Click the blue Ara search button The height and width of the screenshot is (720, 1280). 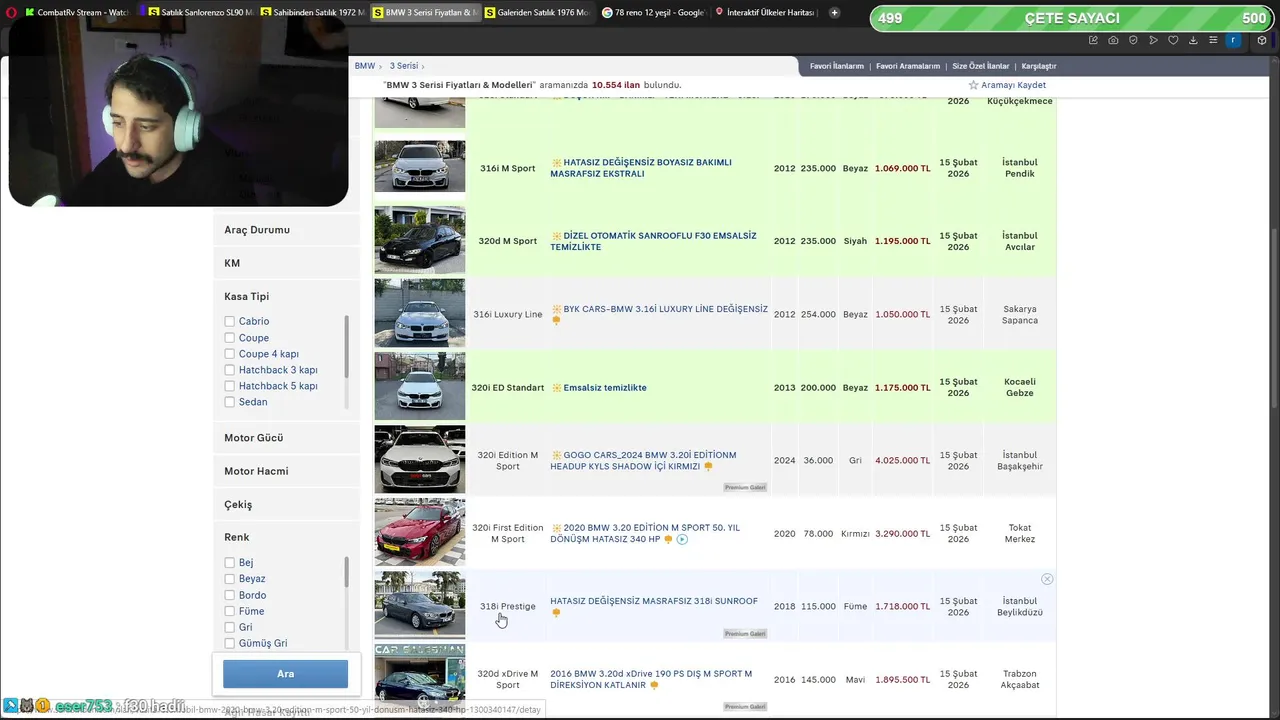pyautogui.click(x=286, y=674)
